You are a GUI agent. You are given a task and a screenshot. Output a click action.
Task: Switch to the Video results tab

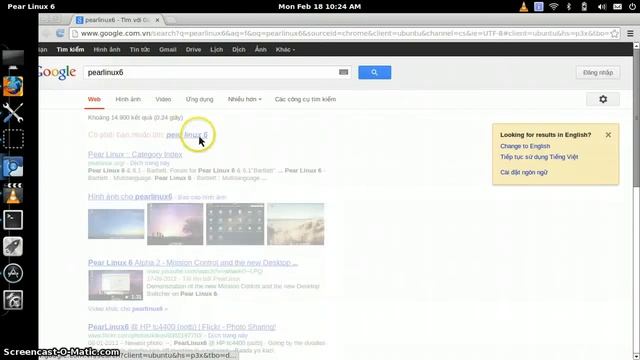pos(163,99)
